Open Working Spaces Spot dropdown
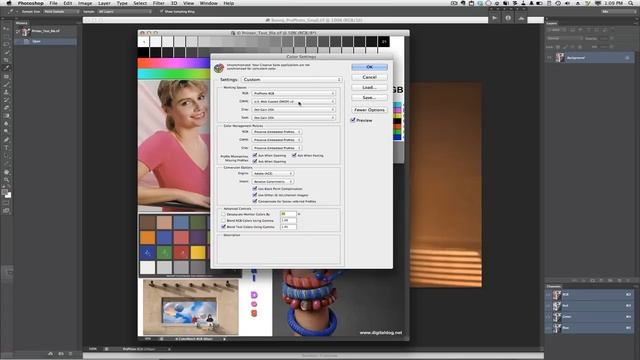640x360 pixels. 293,118
